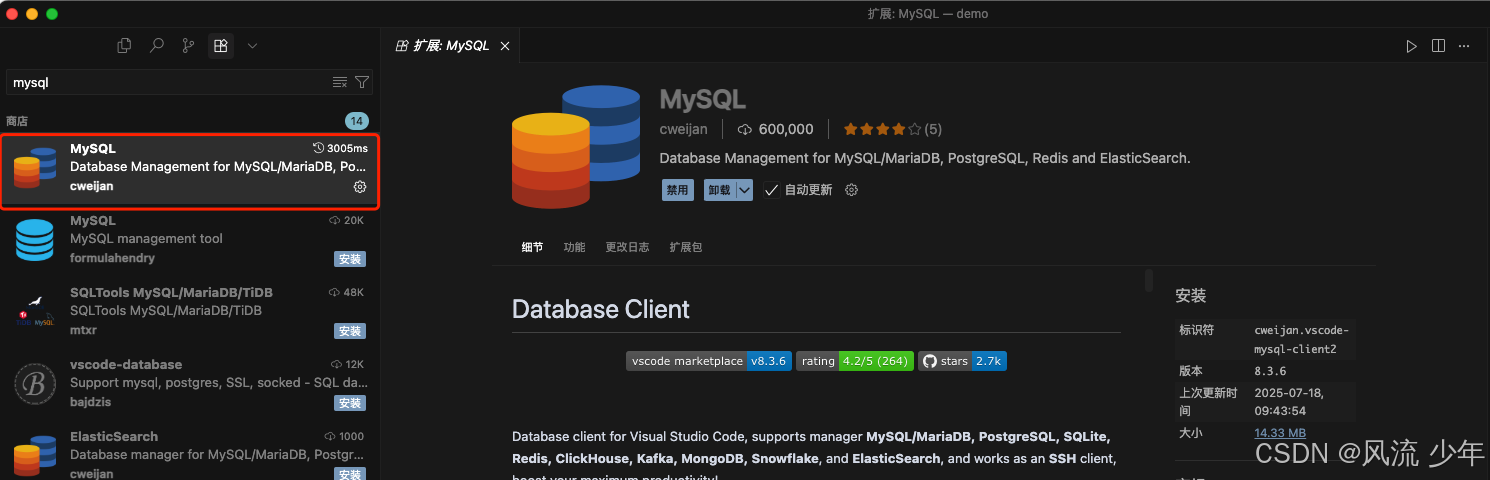Open cweijan publisher link in details
This screenshot has width=1490, height=480.
tap(684, 129)
